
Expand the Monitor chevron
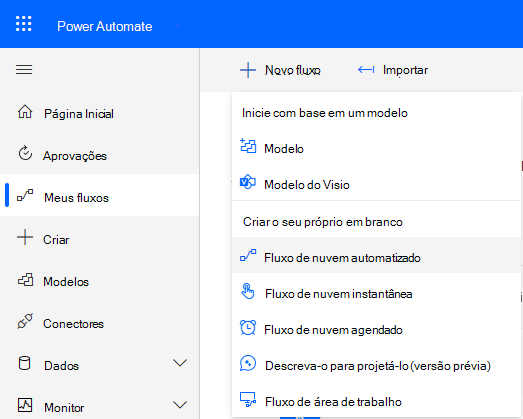pos(180,405)
